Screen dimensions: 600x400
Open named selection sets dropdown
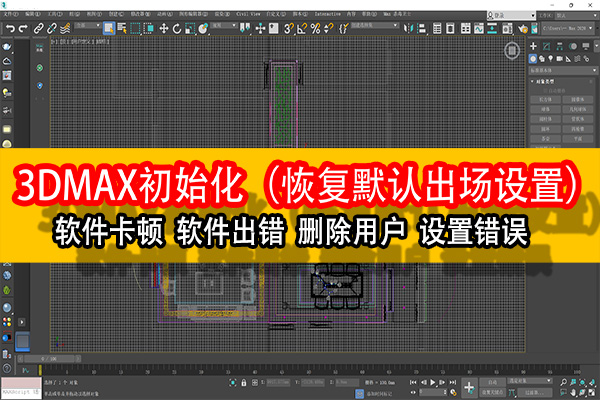tap(374, 26)
